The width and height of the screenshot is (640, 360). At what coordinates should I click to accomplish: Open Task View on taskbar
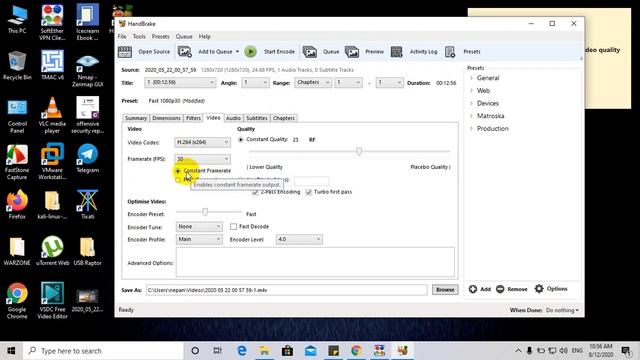(218, 351)
